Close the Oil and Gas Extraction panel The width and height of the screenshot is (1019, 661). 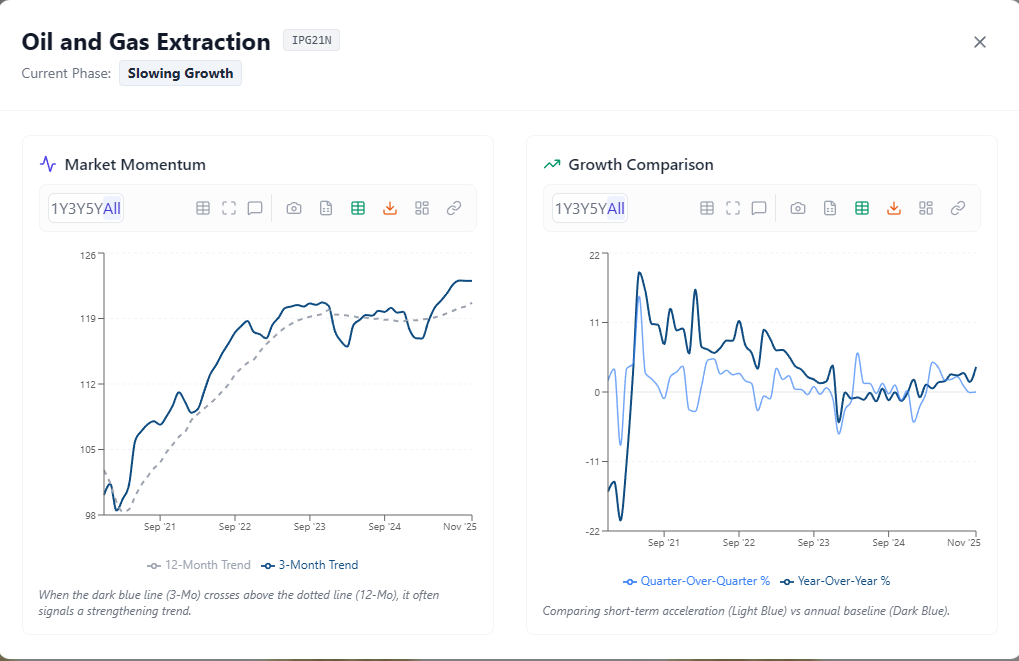pos(979,42)
